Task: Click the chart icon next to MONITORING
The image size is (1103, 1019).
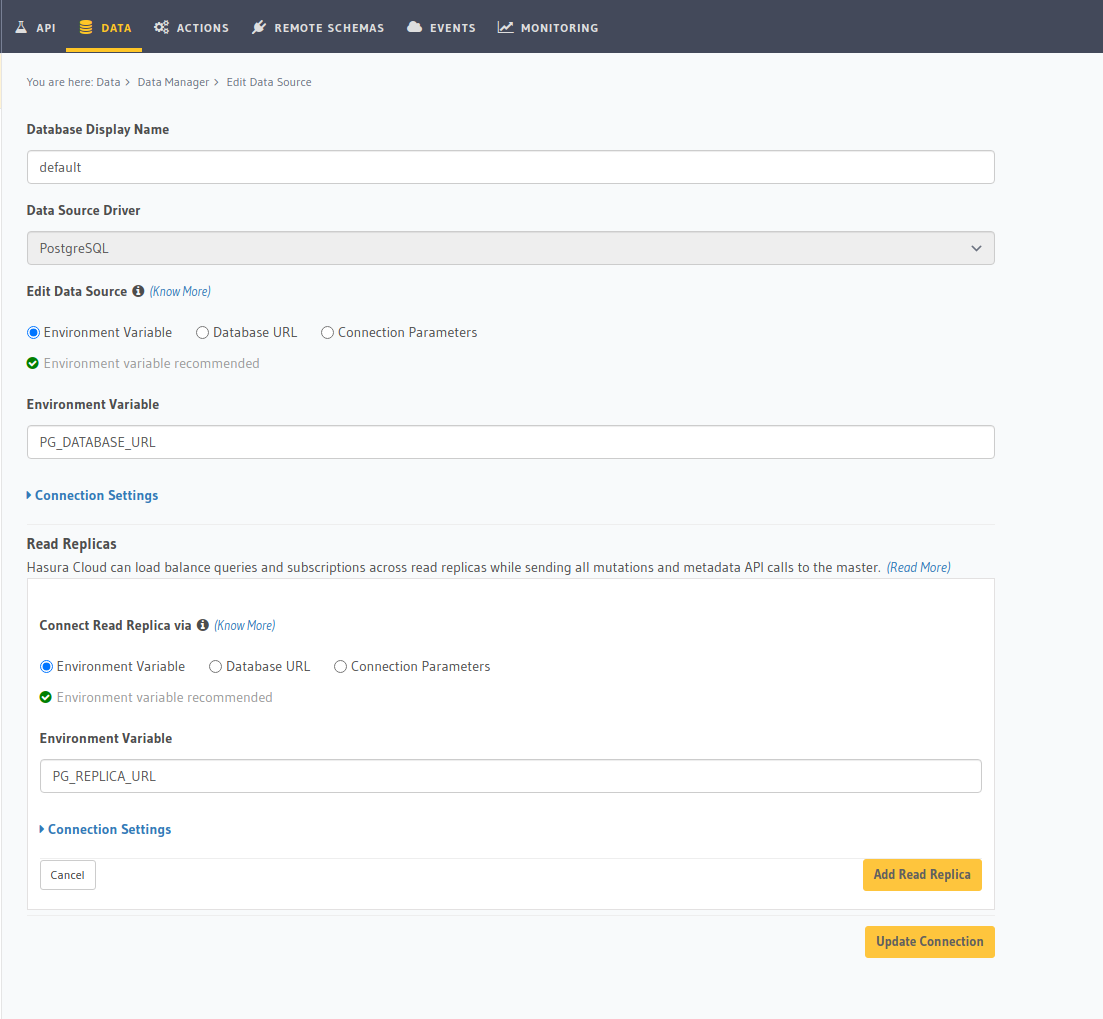Action: [505, 27]
